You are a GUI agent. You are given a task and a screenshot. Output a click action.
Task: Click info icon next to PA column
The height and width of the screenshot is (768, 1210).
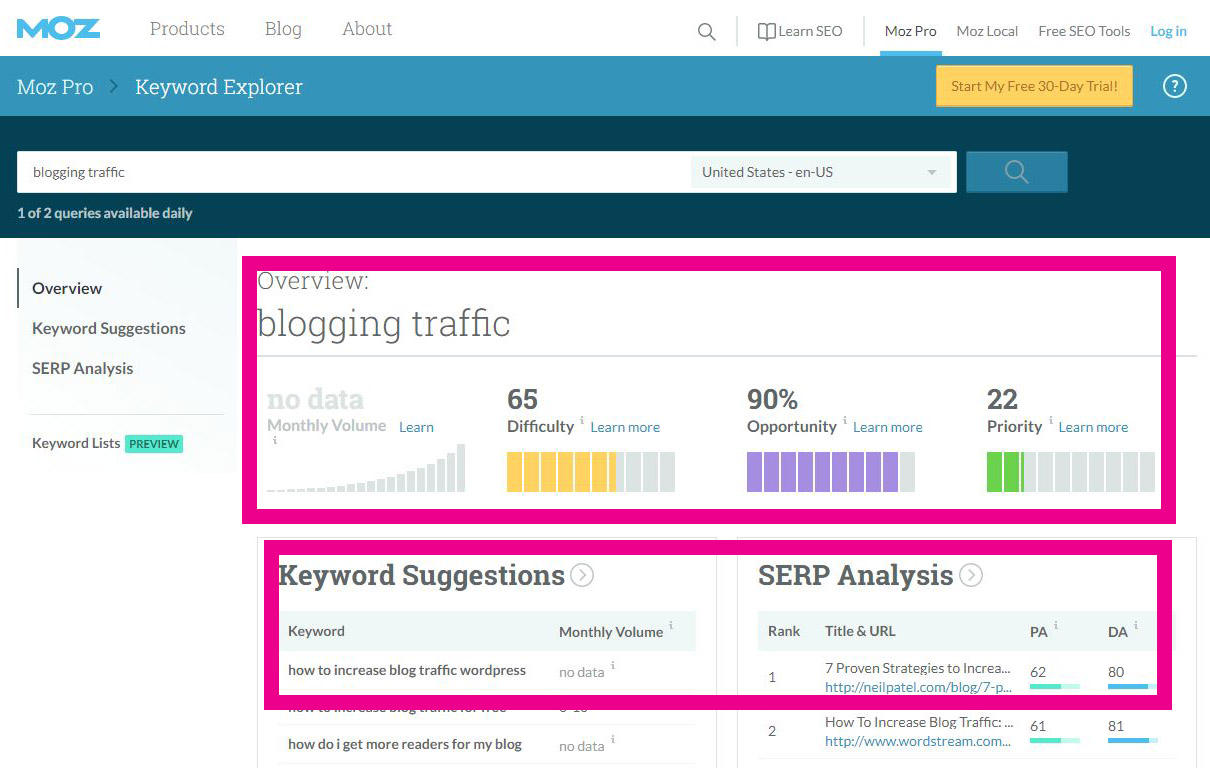1056,626
